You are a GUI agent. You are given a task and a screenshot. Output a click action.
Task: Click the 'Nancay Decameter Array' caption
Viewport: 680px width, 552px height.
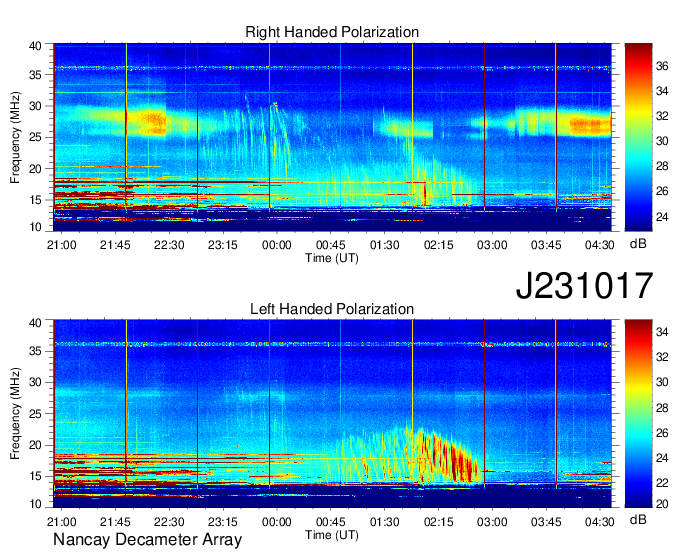coord(147,540)
